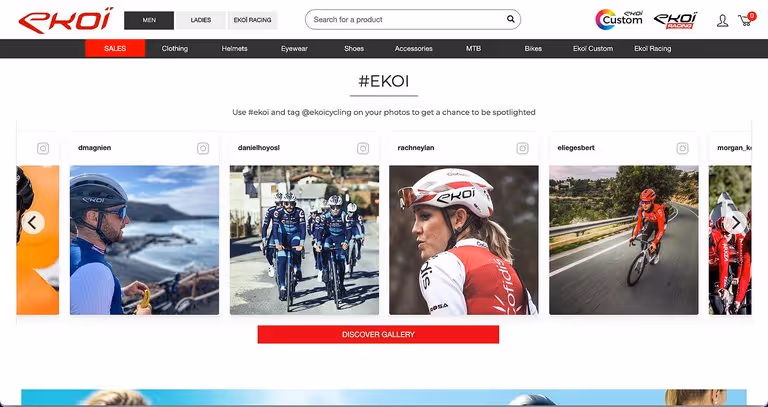Screen dimensions: 768x407
Task: Open the Clothing menu
Action: 175,48
